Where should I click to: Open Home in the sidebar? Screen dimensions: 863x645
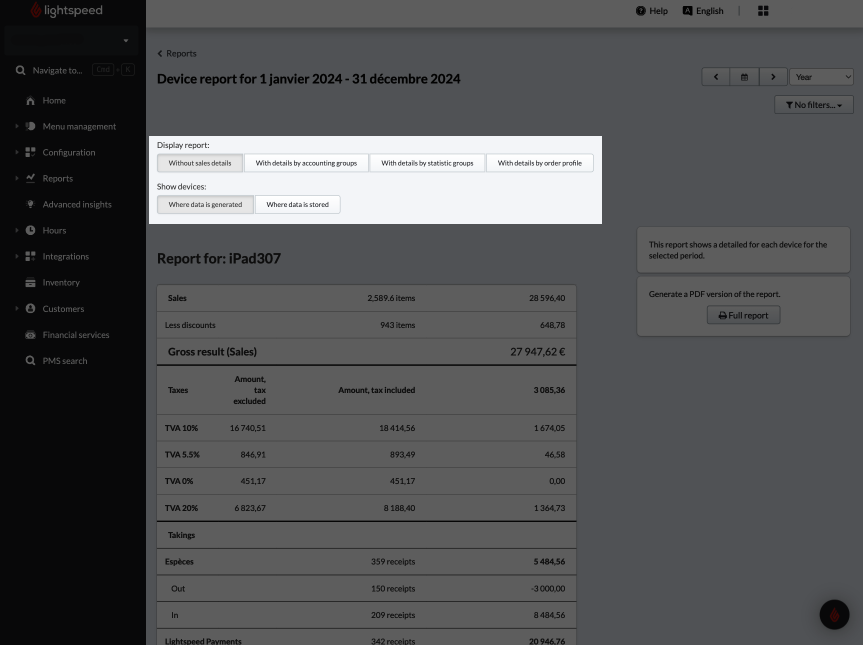tap(54, 101)
